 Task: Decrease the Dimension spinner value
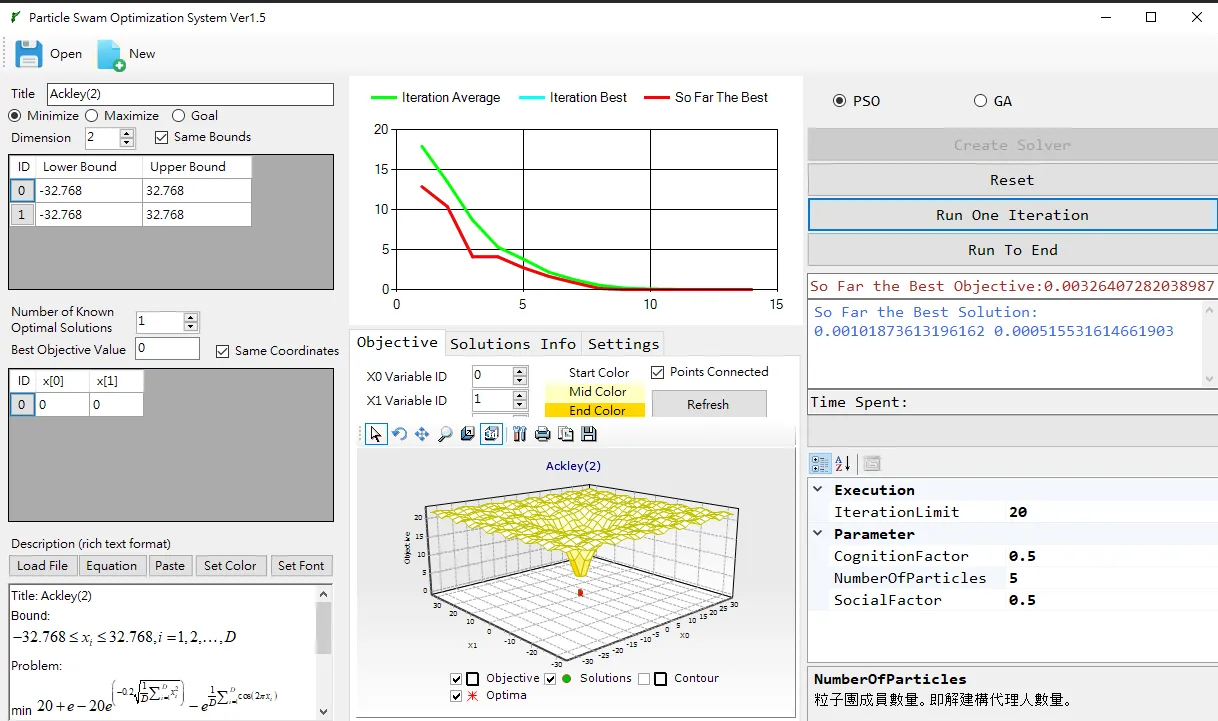(x=127, y=143)
